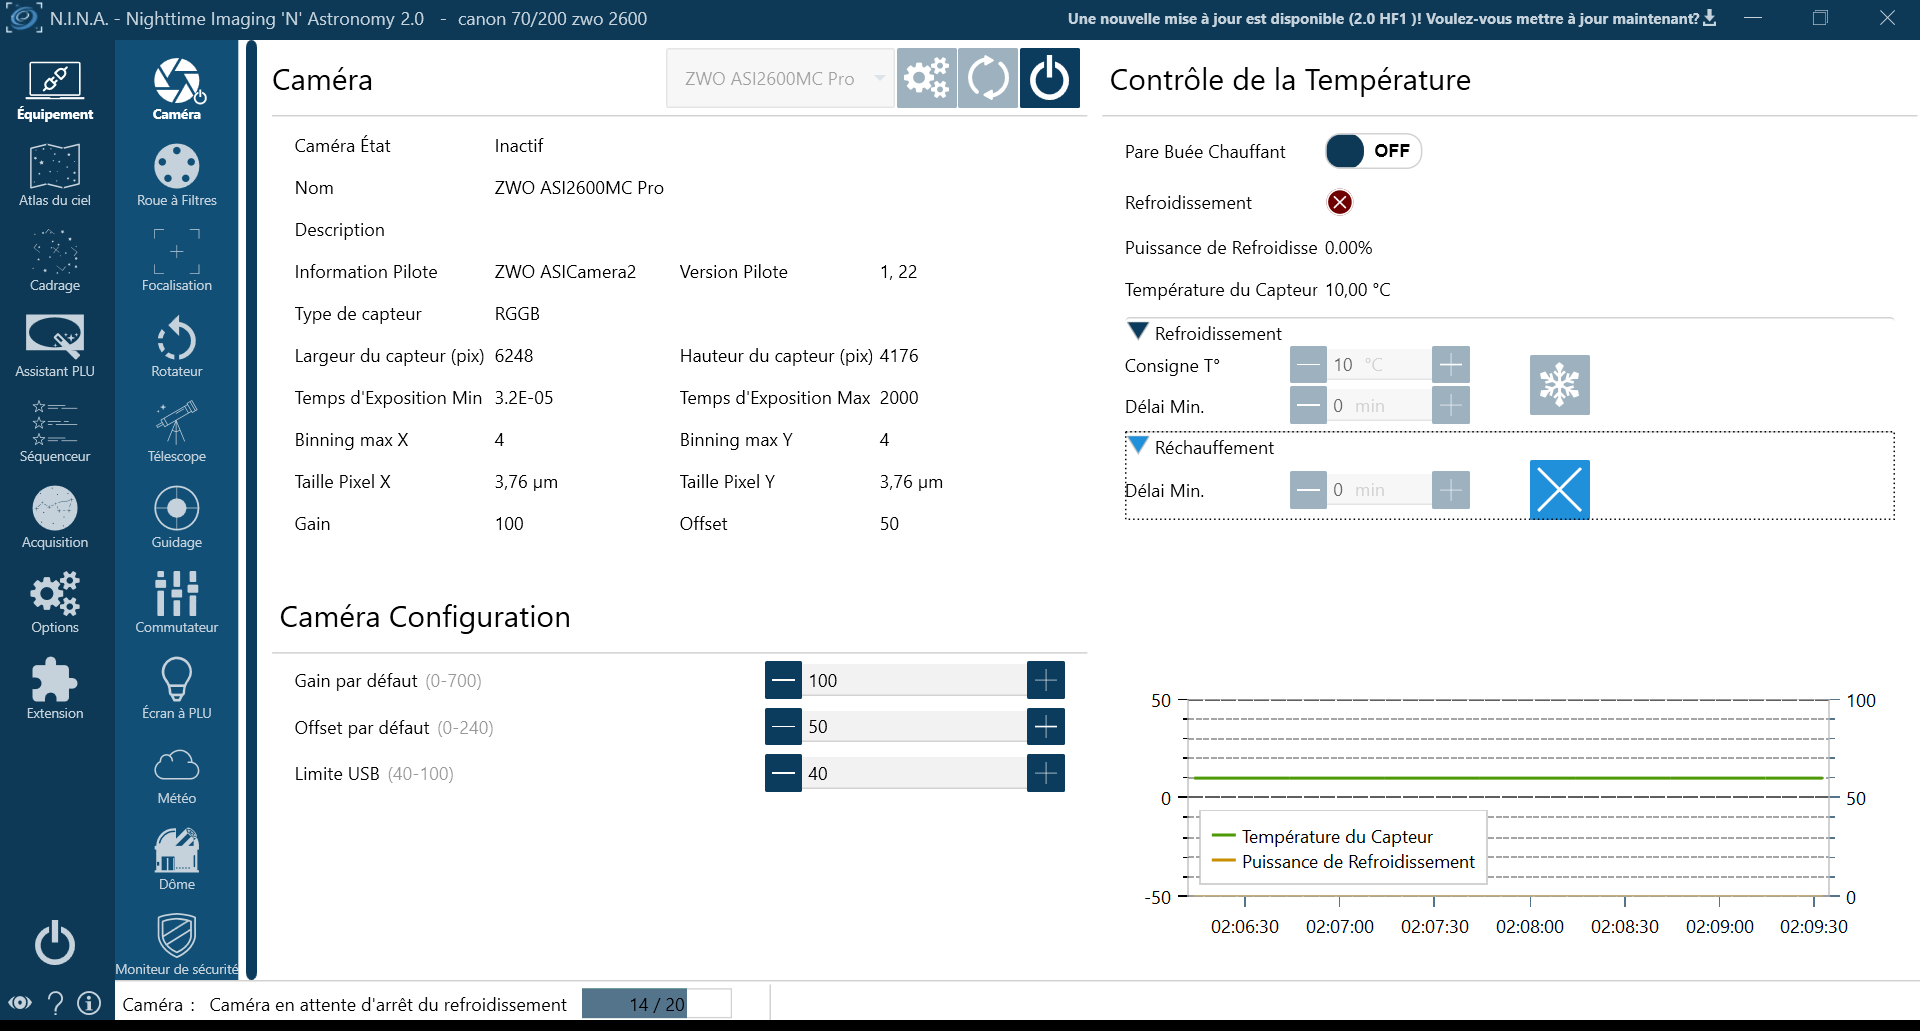
Task: Open the Extension section
Action: point(55,688)
